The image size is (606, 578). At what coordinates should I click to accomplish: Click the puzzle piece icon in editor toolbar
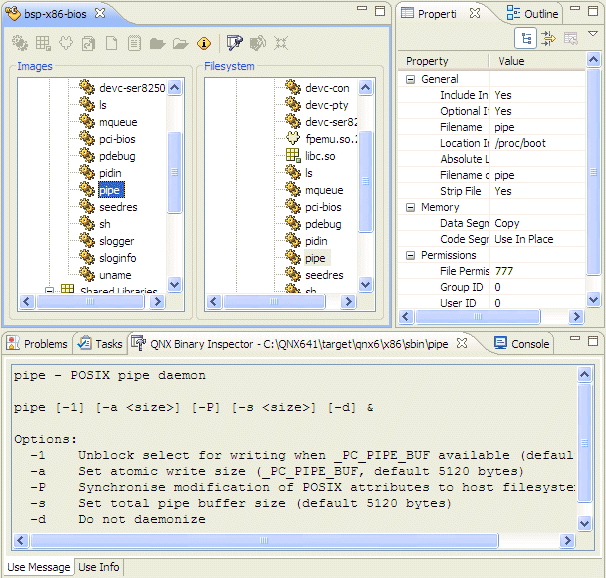click(x=65, y=43)
